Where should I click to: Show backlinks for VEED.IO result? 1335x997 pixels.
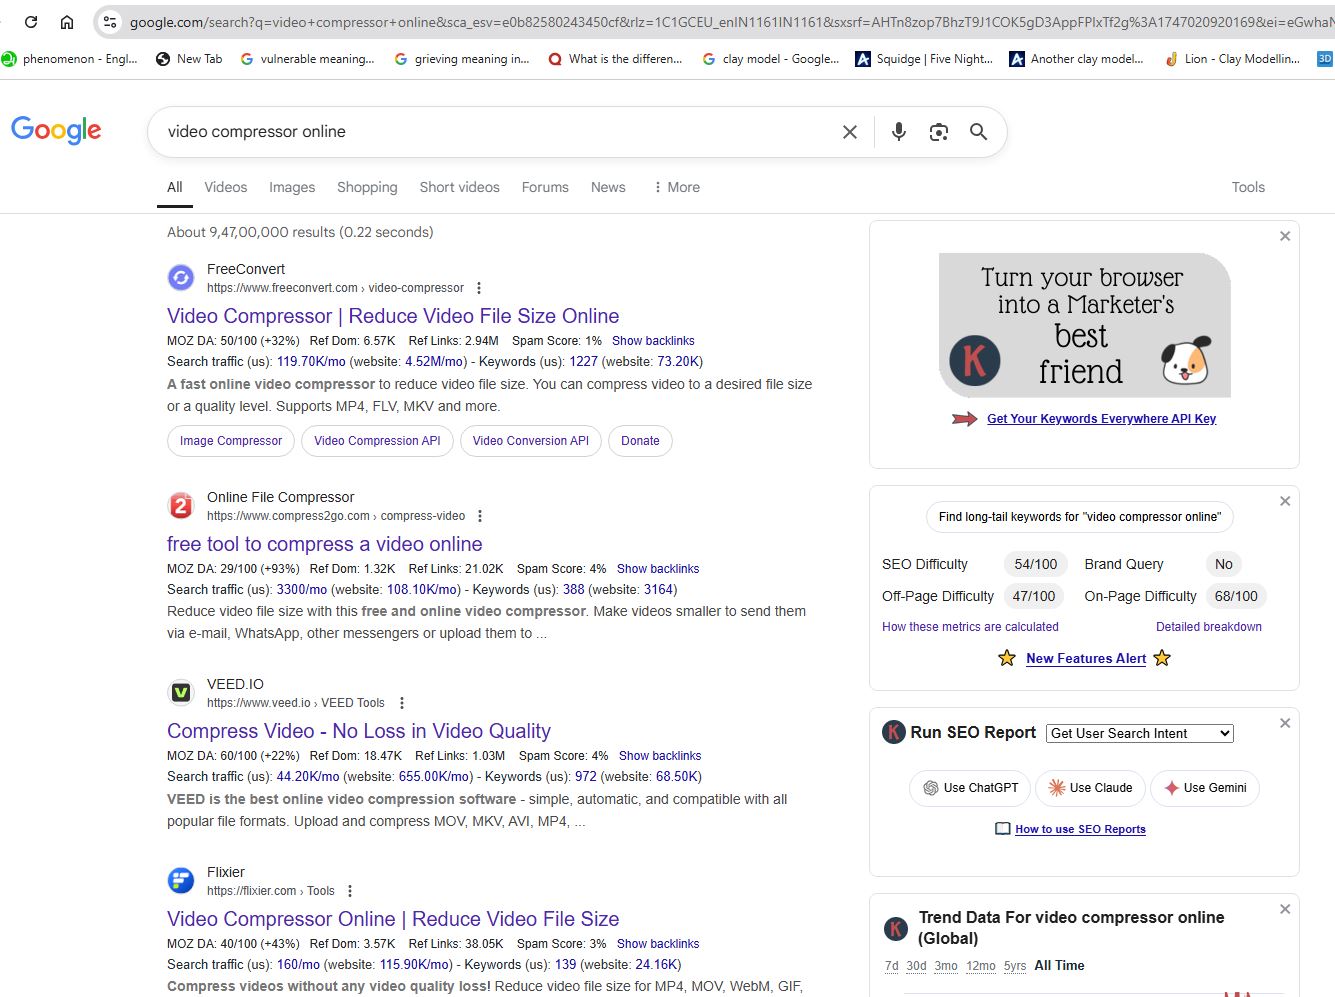point(660,756)
